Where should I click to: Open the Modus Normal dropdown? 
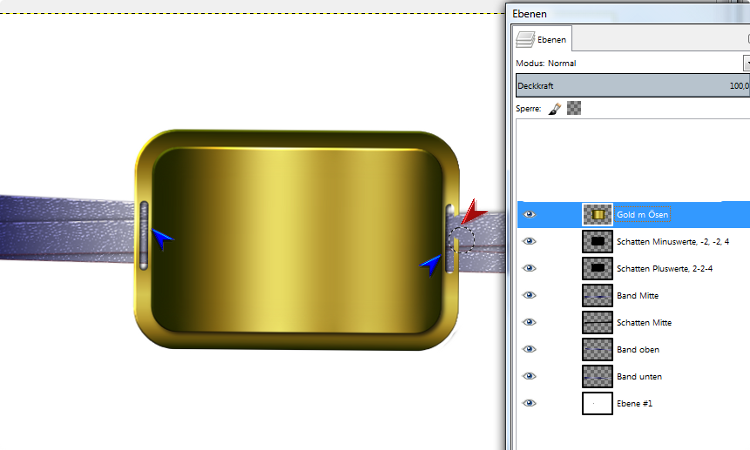click(x=746, y=63)
